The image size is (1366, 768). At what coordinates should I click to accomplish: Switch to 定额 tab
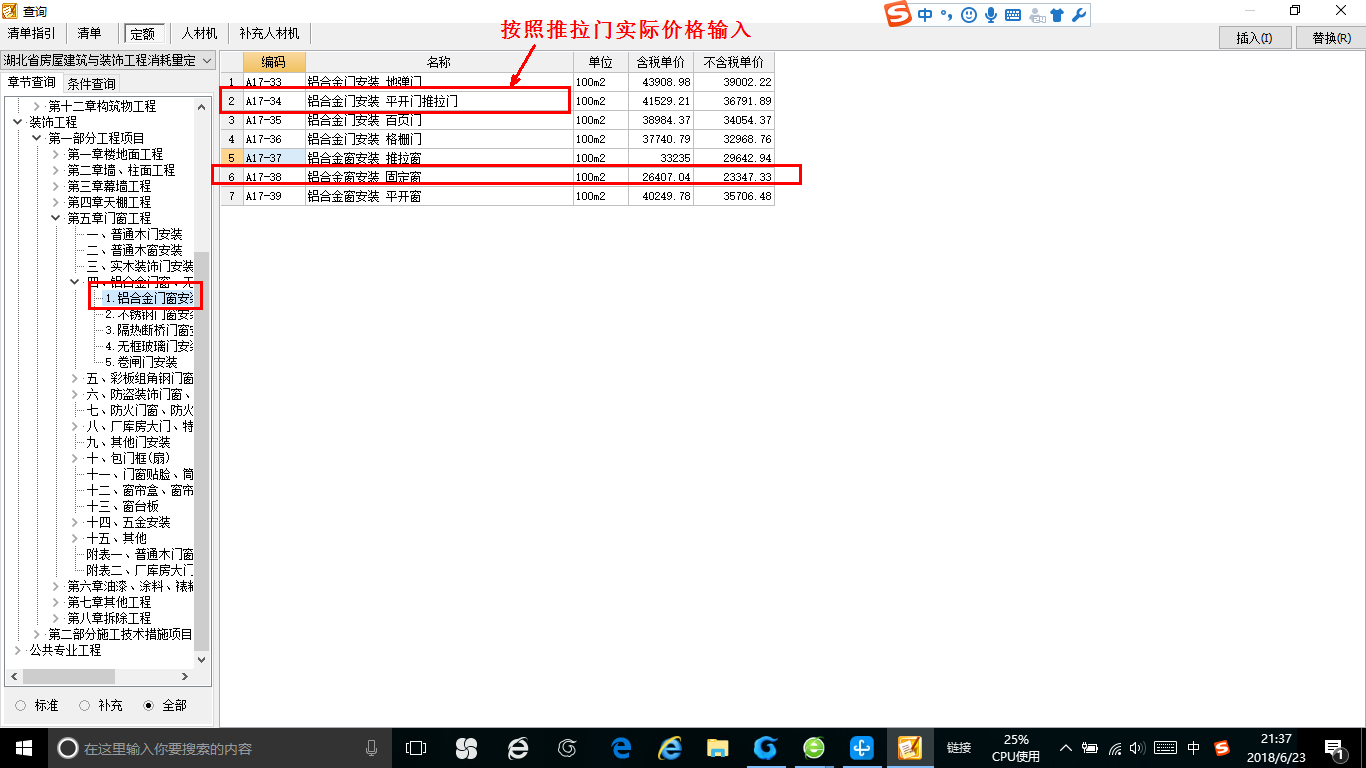pos(145,33)
